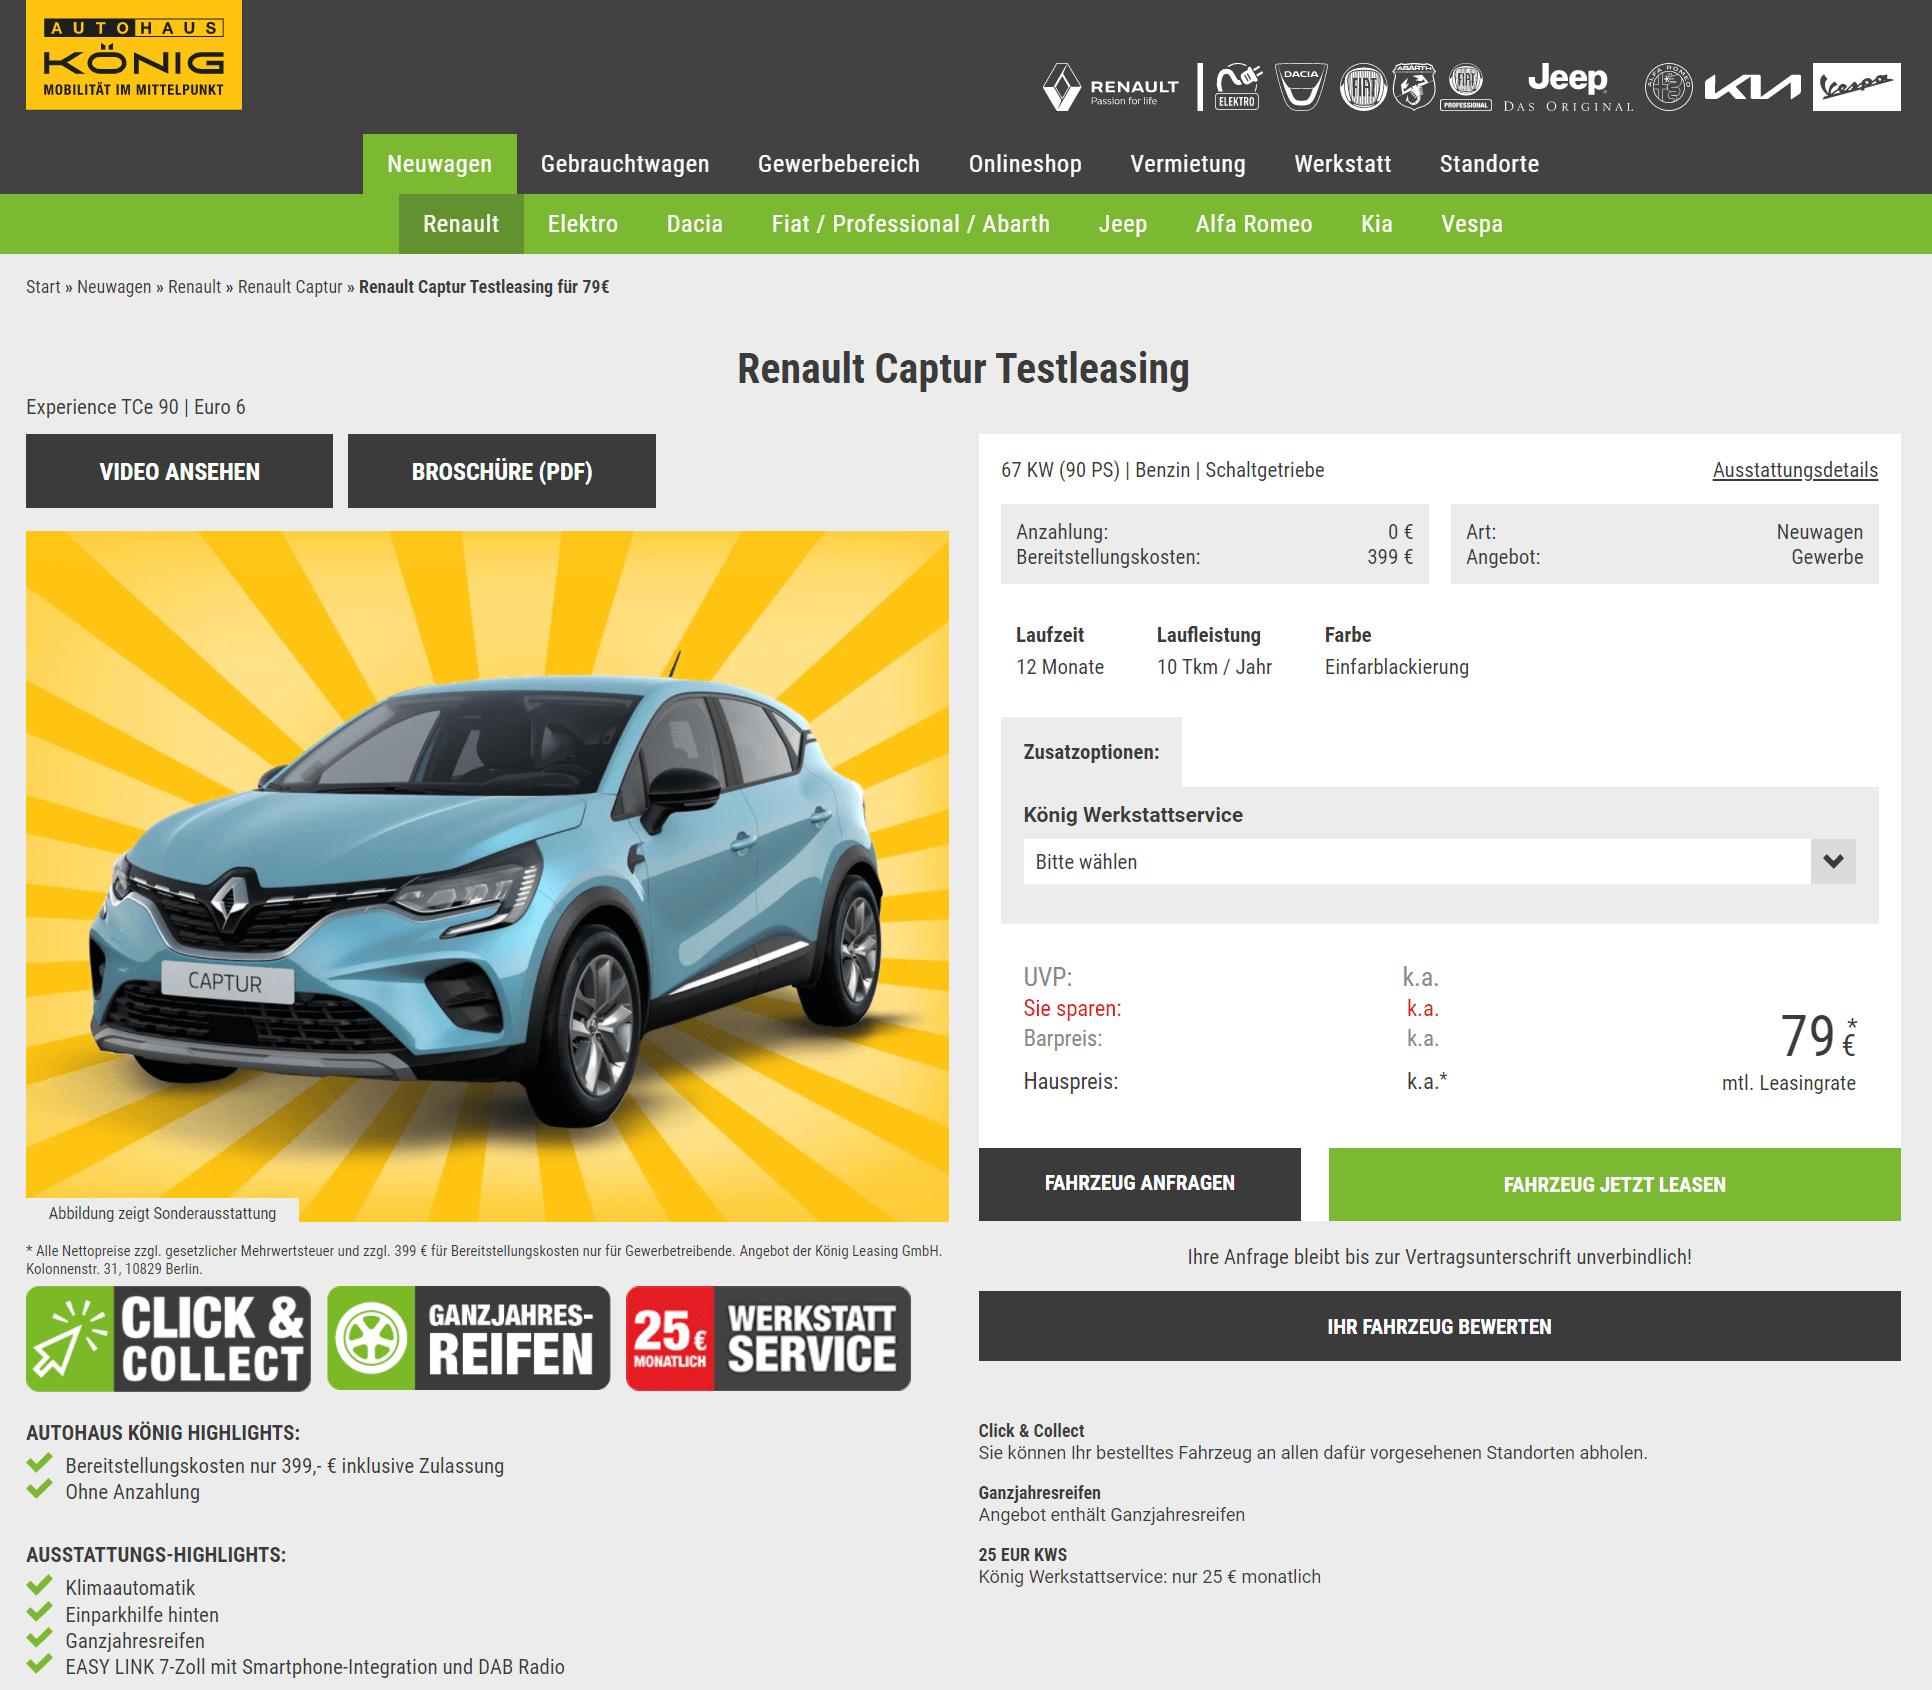Select the Alfa Romeo submenu item

[1254, 224]
